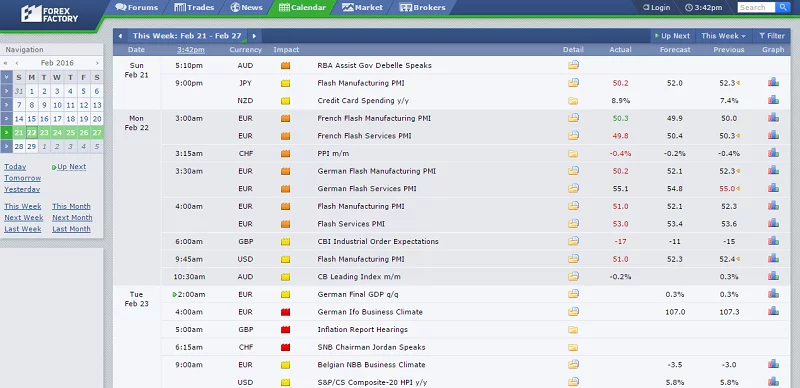Select day 15 in the mini calendar
Image resolution: width=800 pixels, height=388 pixels.
click(x=32, y=119)
